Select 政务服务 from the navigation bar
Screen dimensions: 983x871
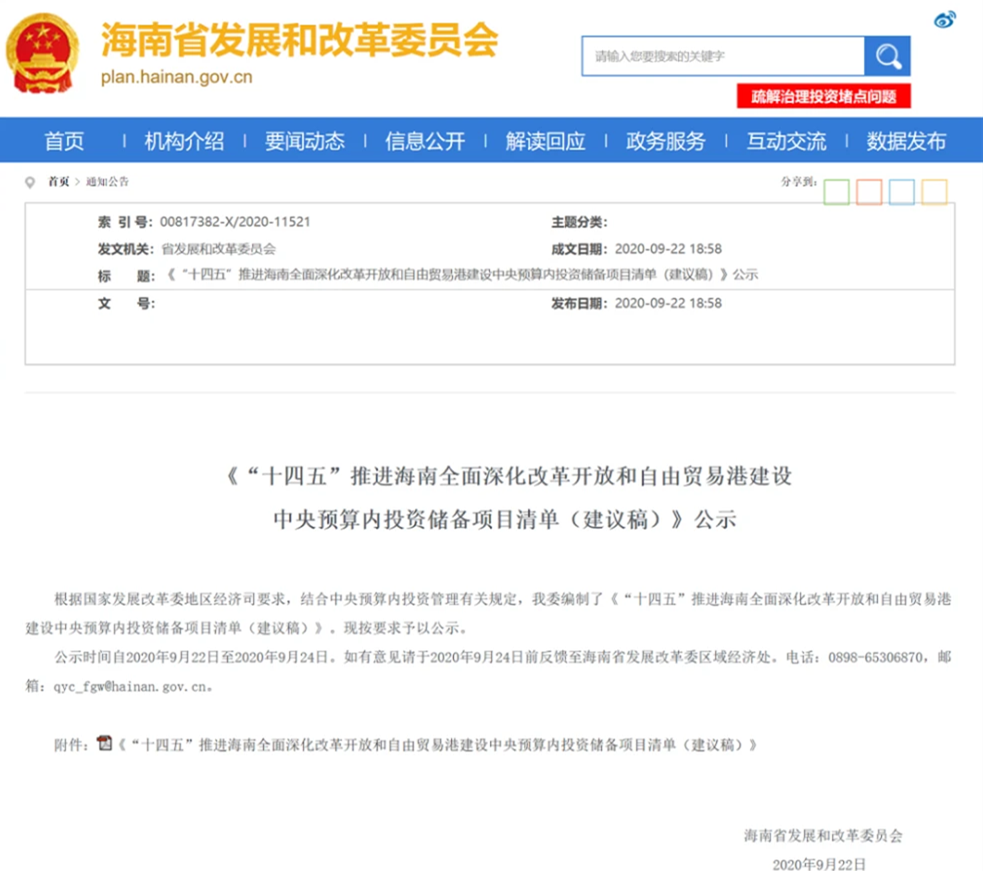point(665,141)
